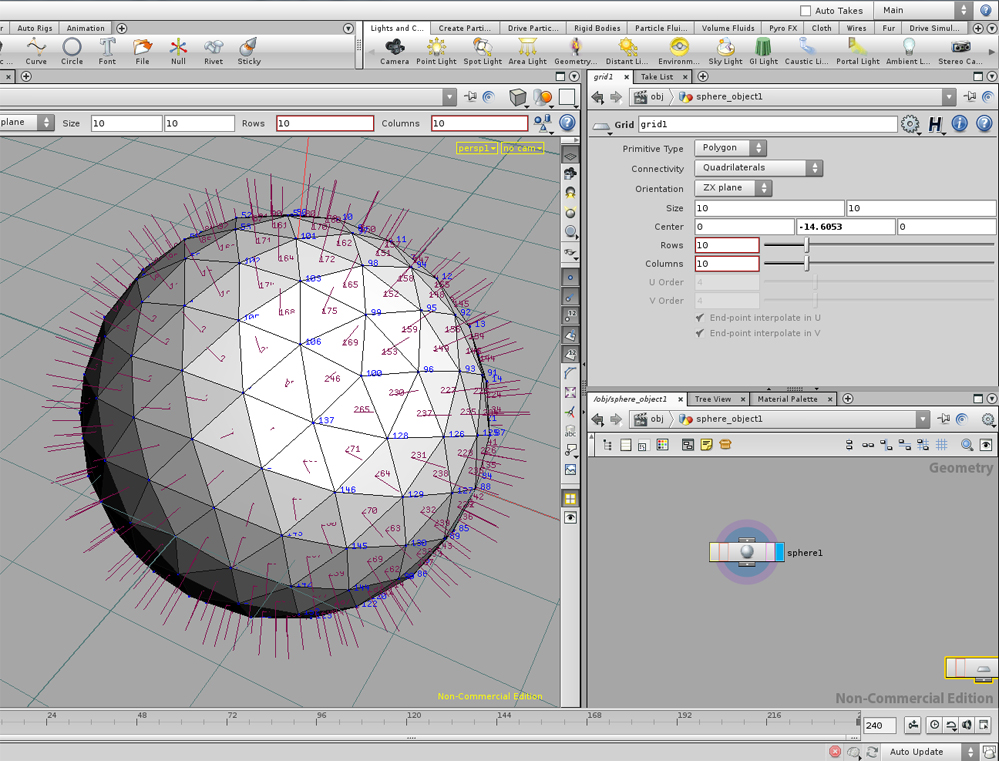The width and height of the screenshot is (999, 761).
Task: Select the Rivet shelf tool
Action: 213,52
